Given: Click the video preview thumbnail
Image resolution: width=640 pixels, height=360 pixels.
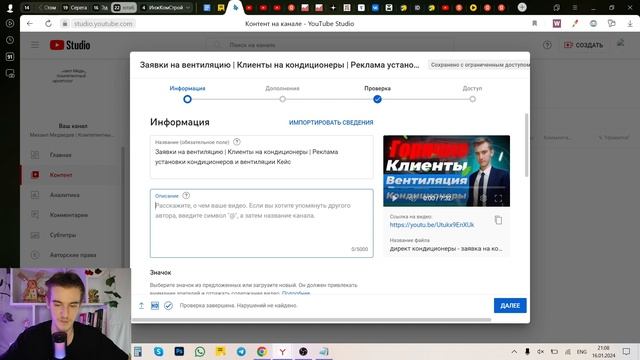Looking at the screenshot, I should [447, 171].
